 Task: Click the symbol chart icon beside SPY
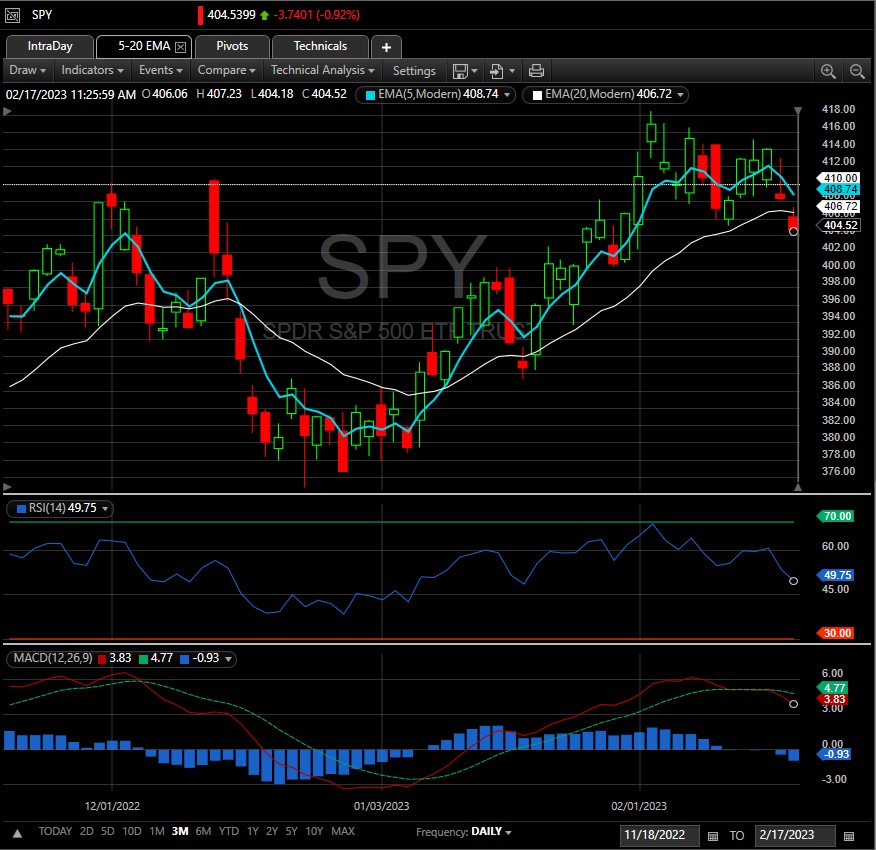pyautogui.click(x=12, y=16)
